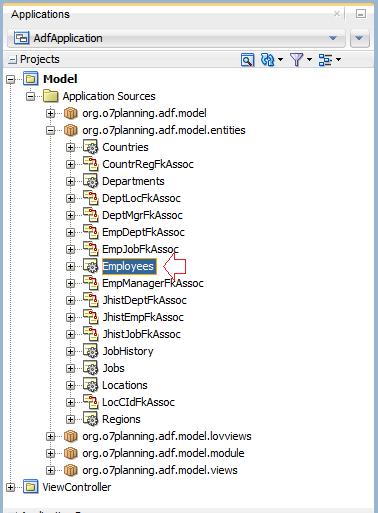The image size is (378, 513).
Task: Select the JobHistory entity in the tree
Action: (128, 351)
